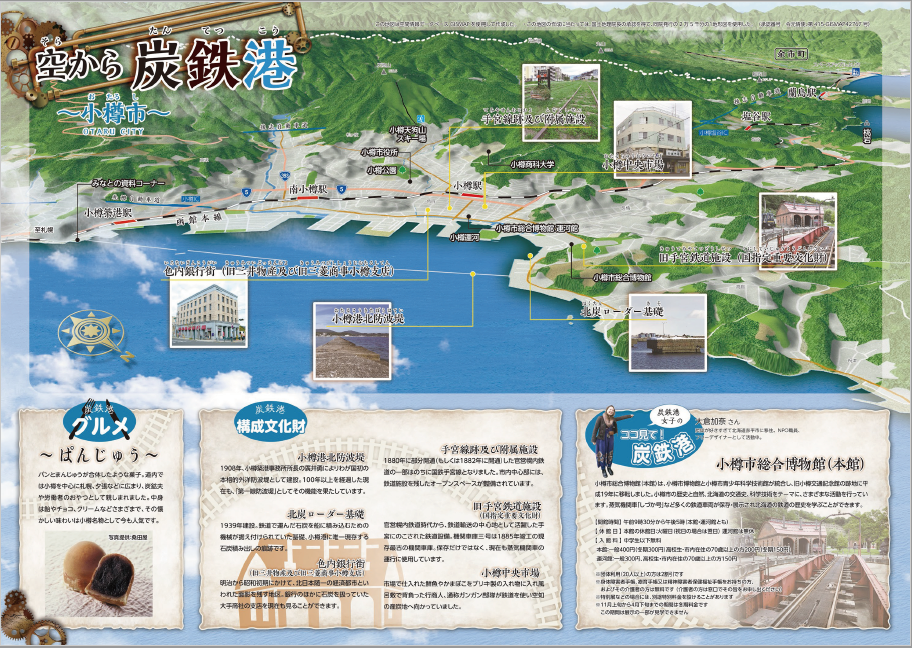Click the 南小樽駅 station label

coord(308,189)
